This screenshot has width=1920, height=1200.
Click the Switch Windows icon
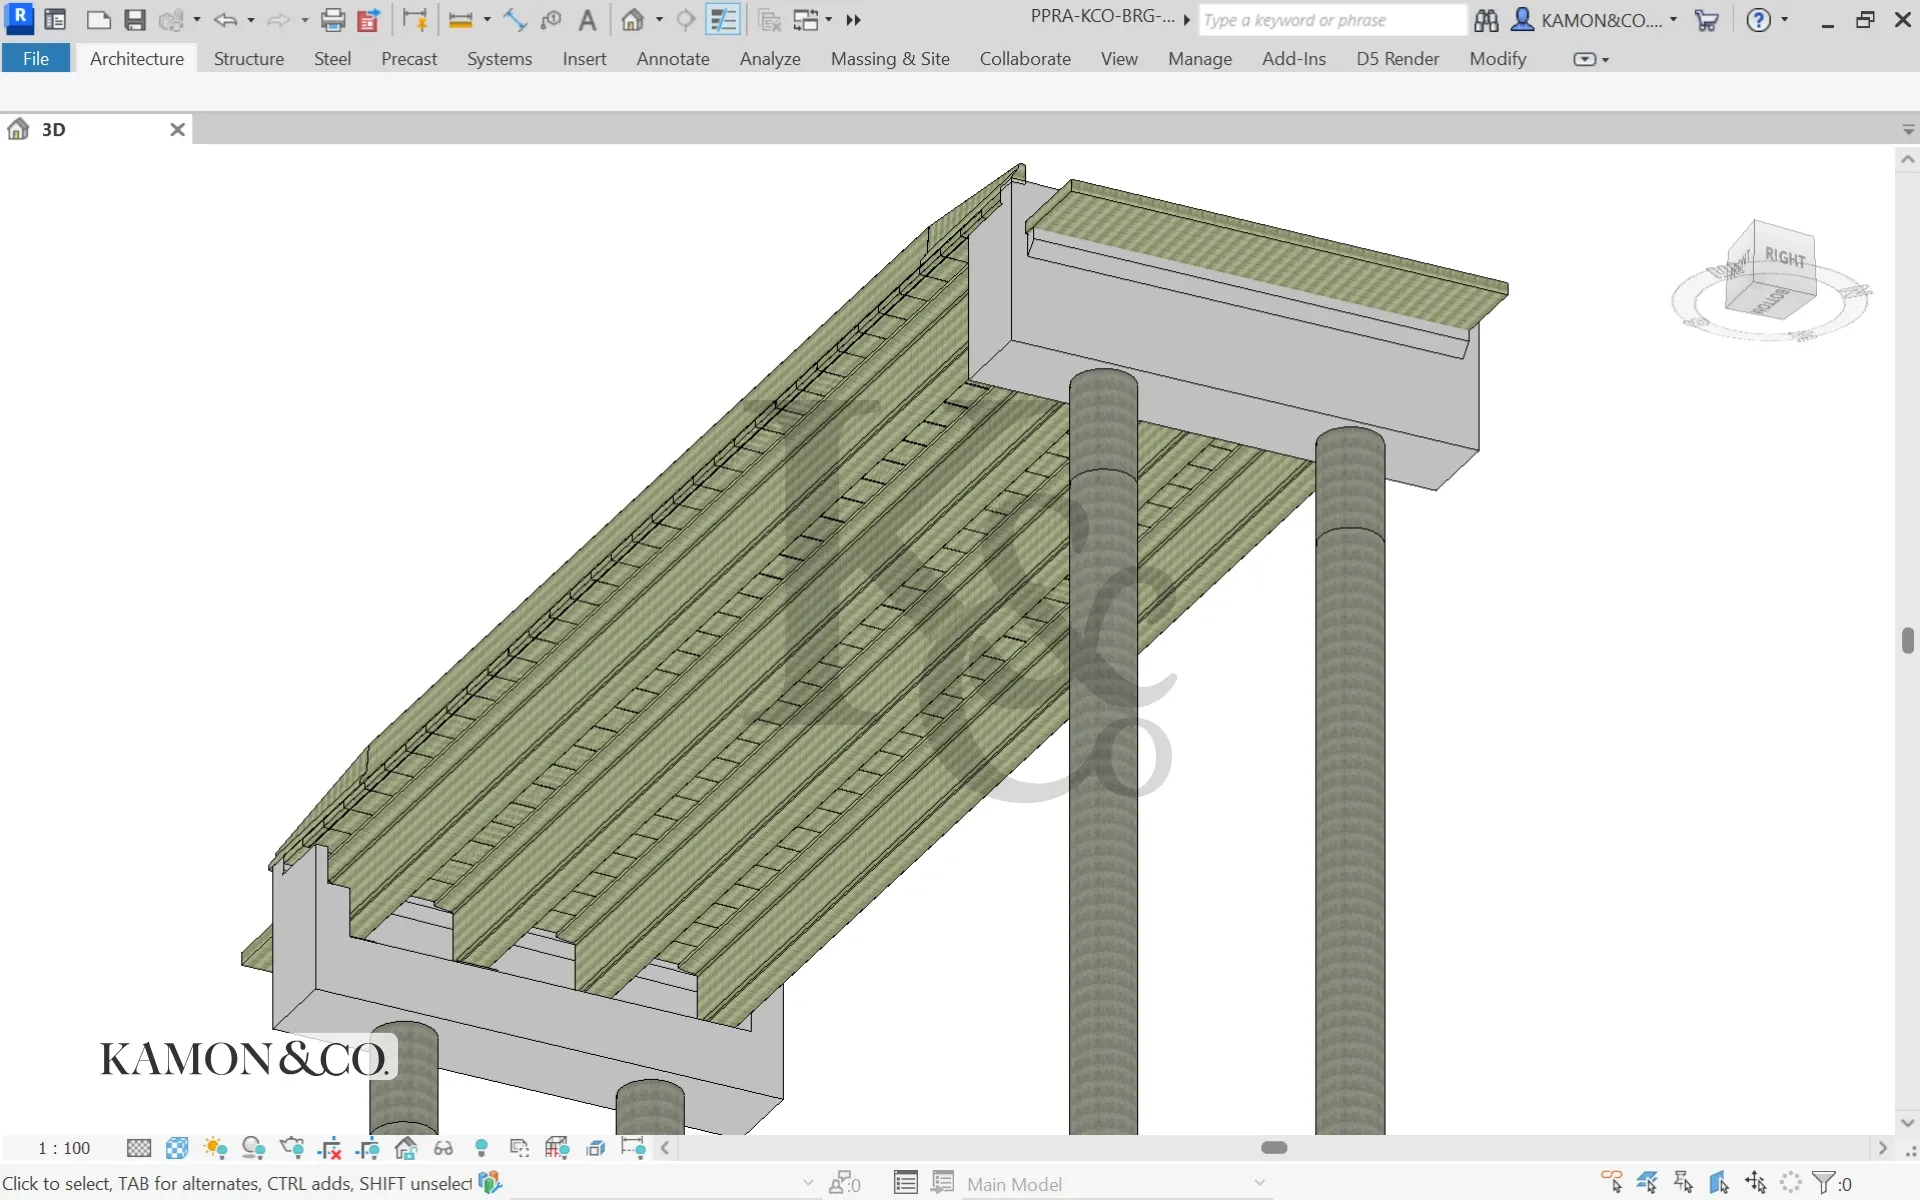pyautogui.click(x=806, y=20)
